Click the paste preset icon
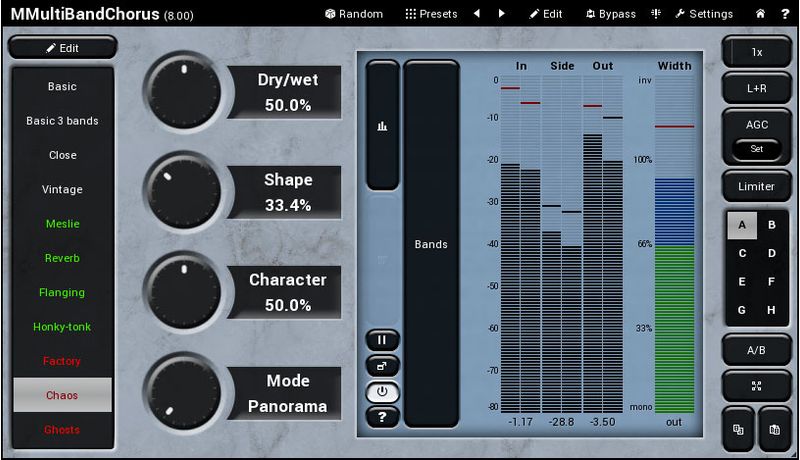 775,429
